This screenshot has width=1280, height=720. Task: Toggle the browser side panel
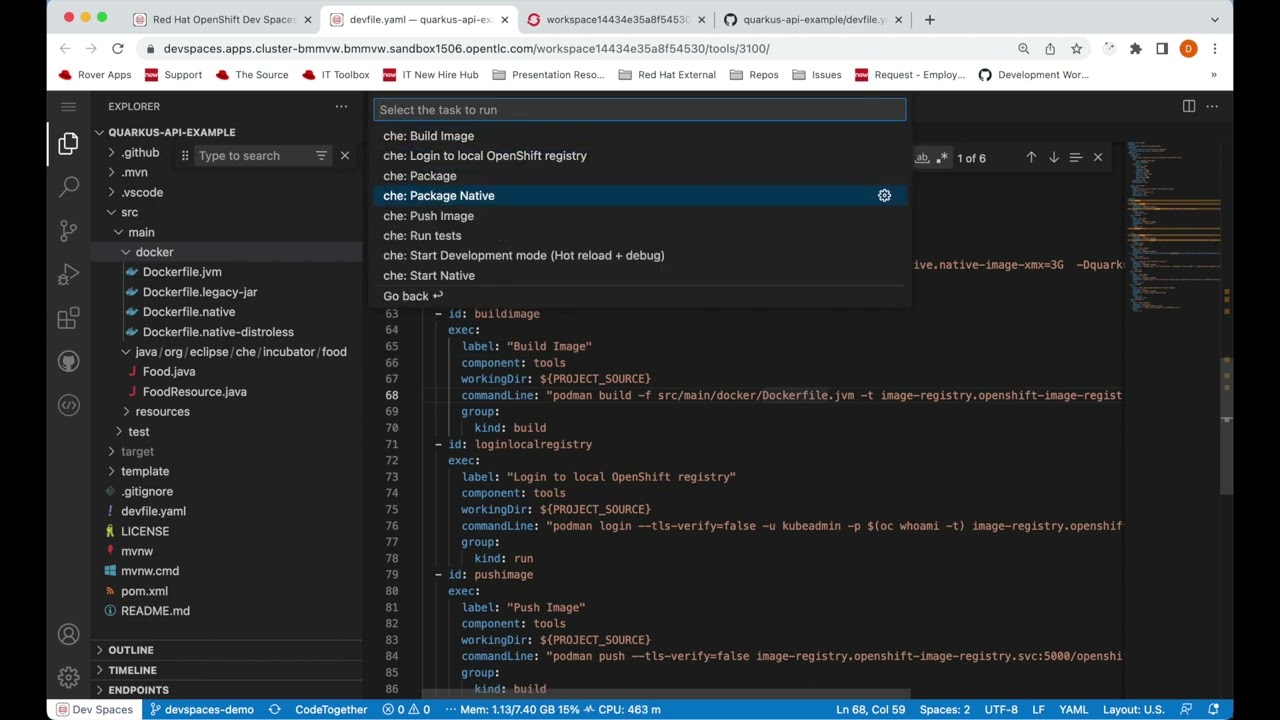(x=1162, y=48)
